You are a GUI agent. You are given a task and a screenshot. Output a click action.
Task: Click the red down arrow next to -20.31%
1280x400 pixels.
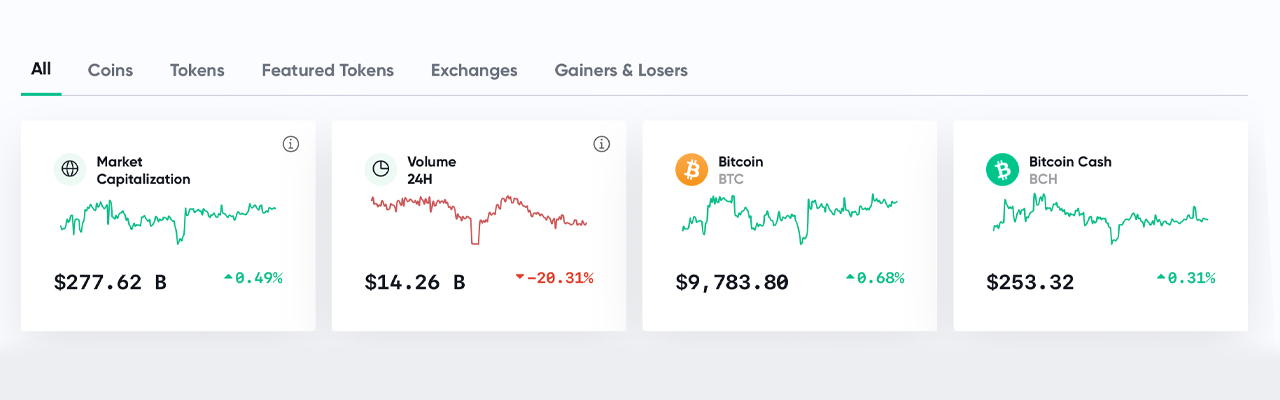coord(519,278)
